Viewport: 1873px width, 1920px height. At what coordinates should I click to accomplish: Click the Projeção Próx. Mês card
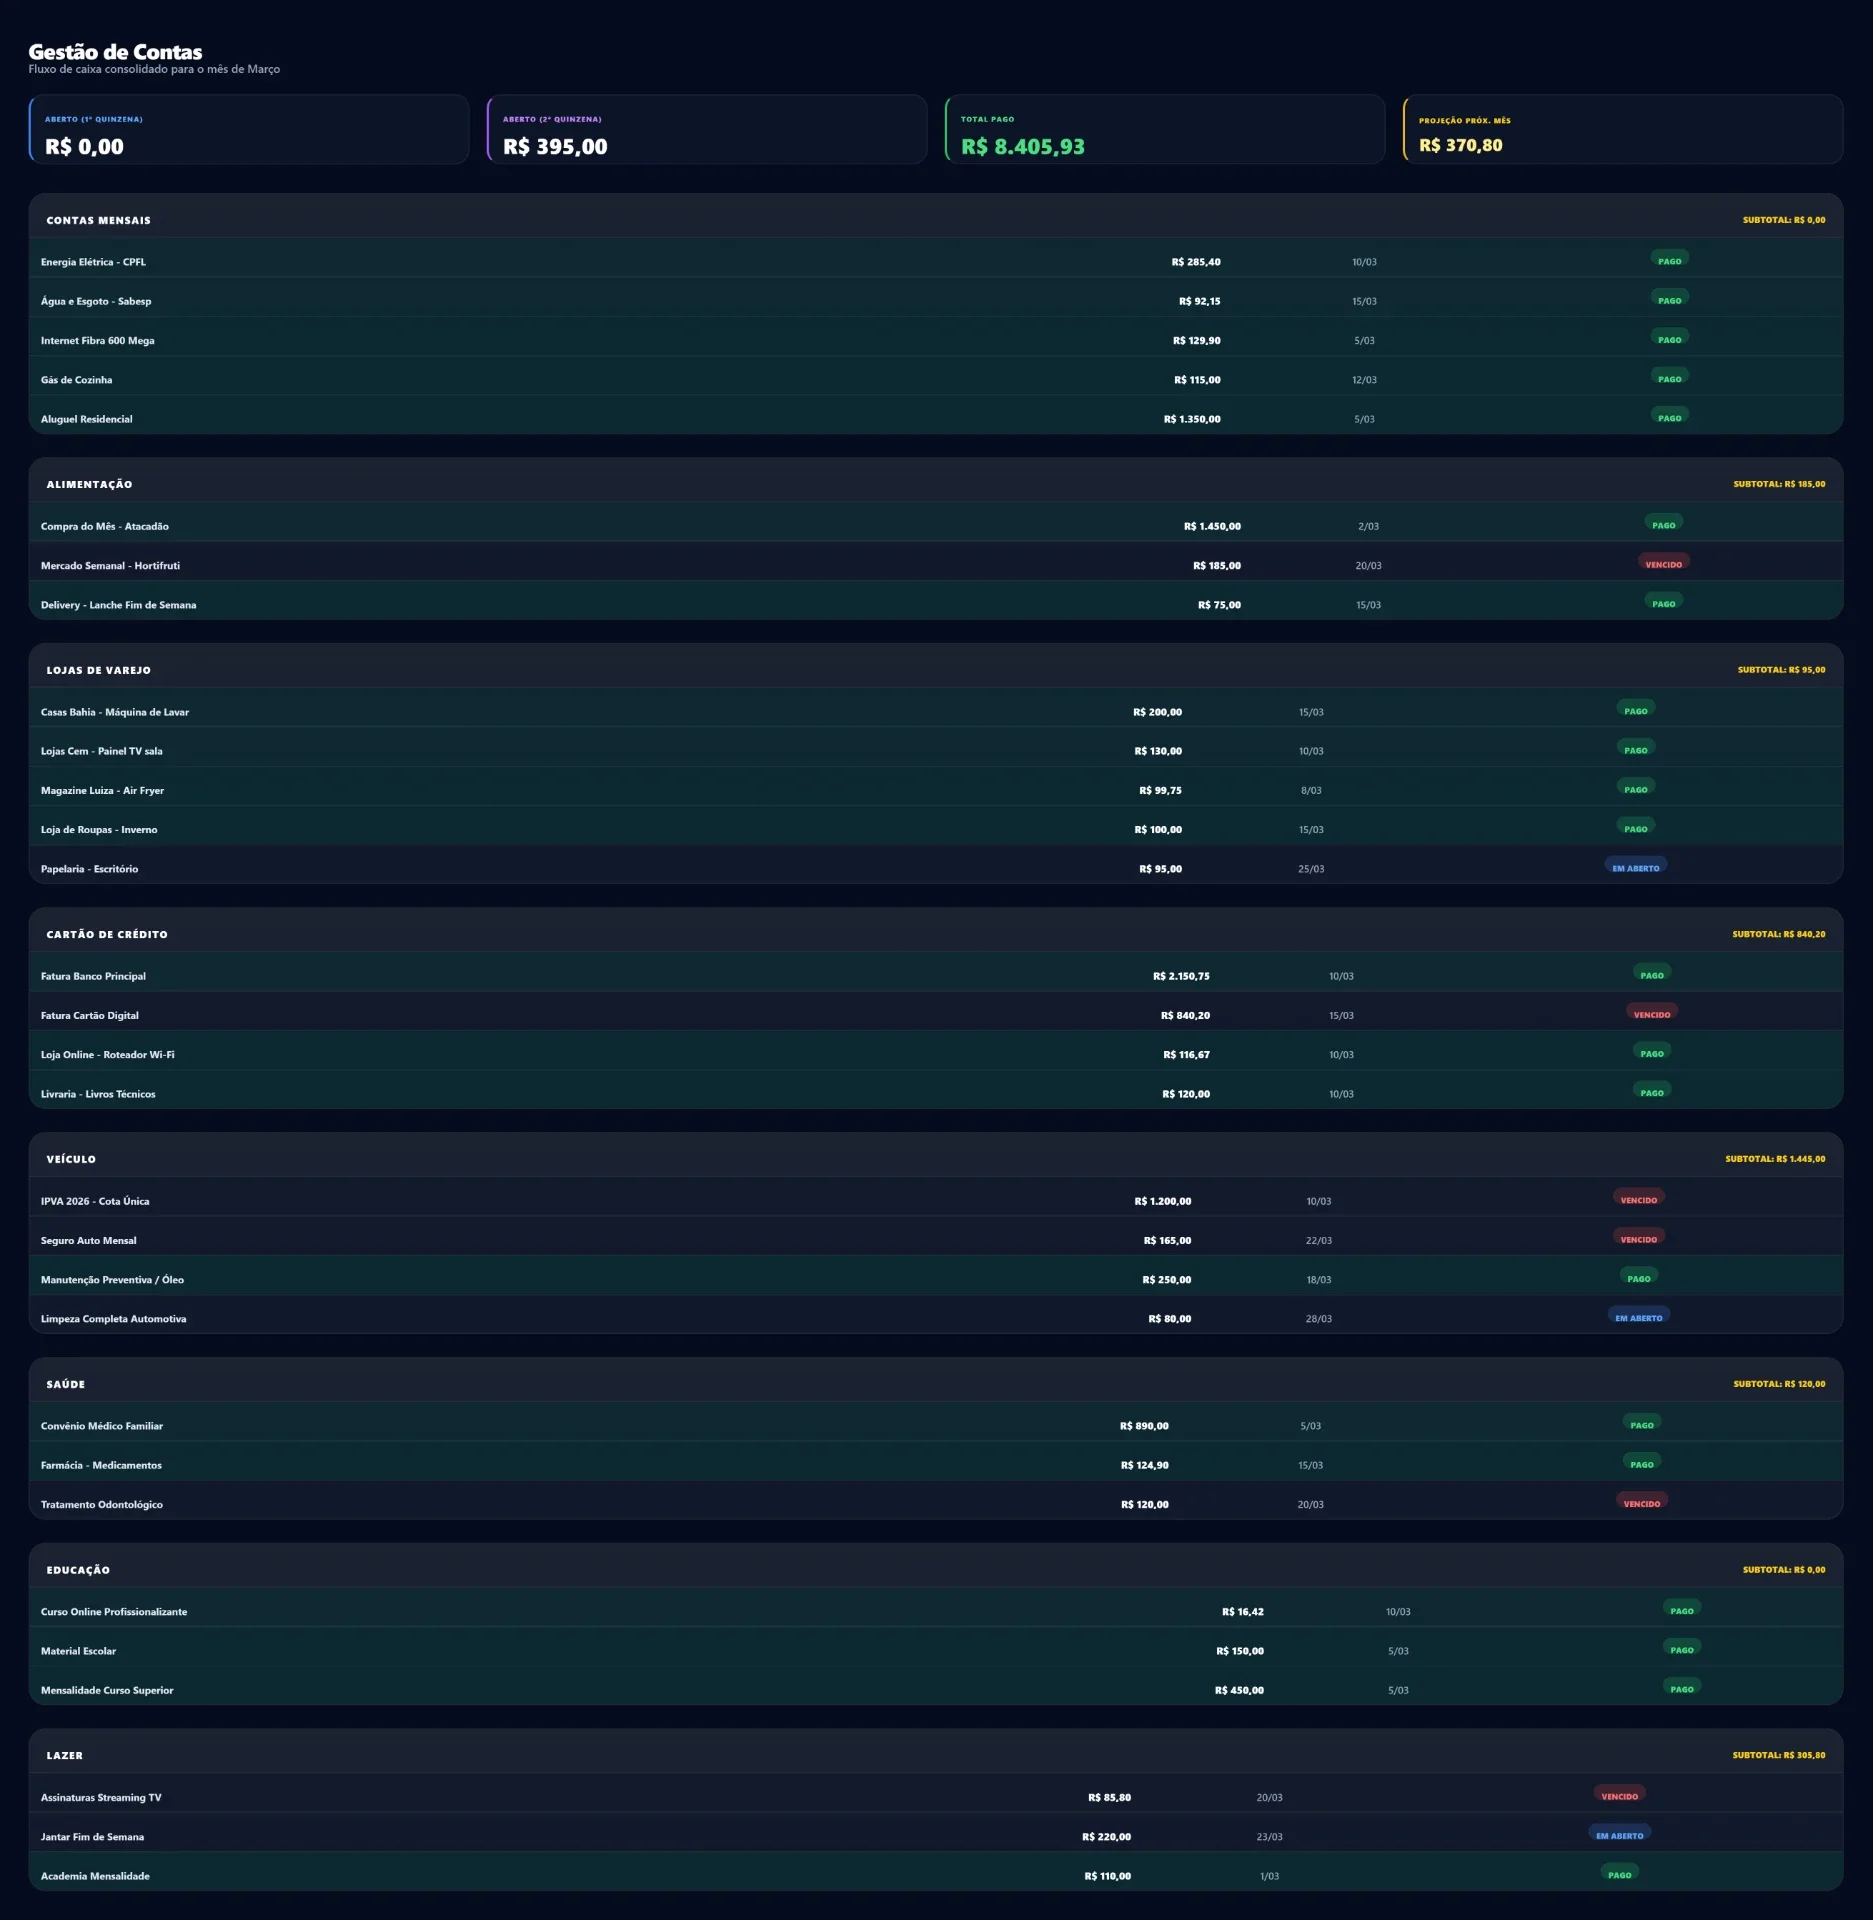point(1623,130)
